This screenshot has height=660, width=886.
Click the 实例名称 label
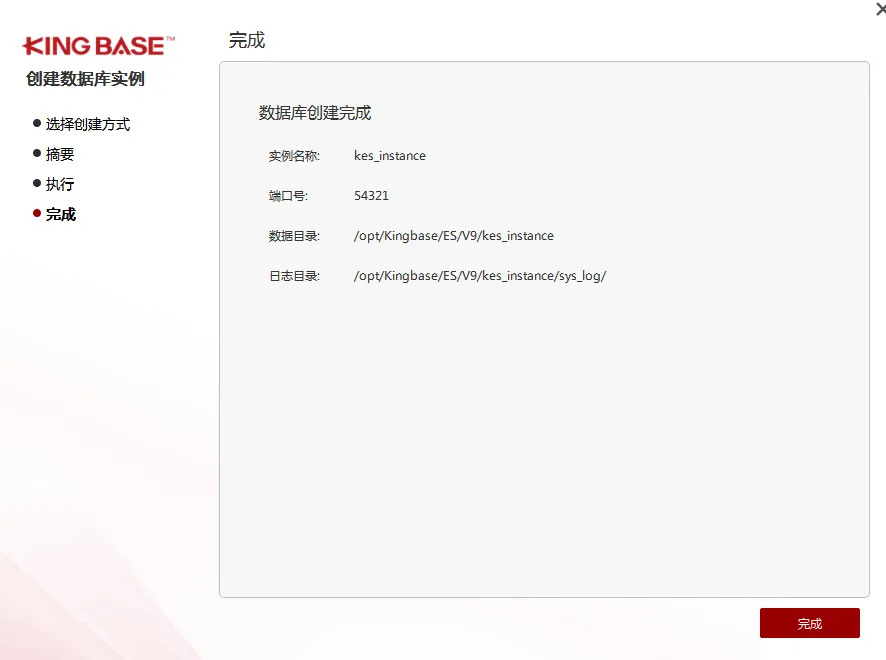(294, 156)
